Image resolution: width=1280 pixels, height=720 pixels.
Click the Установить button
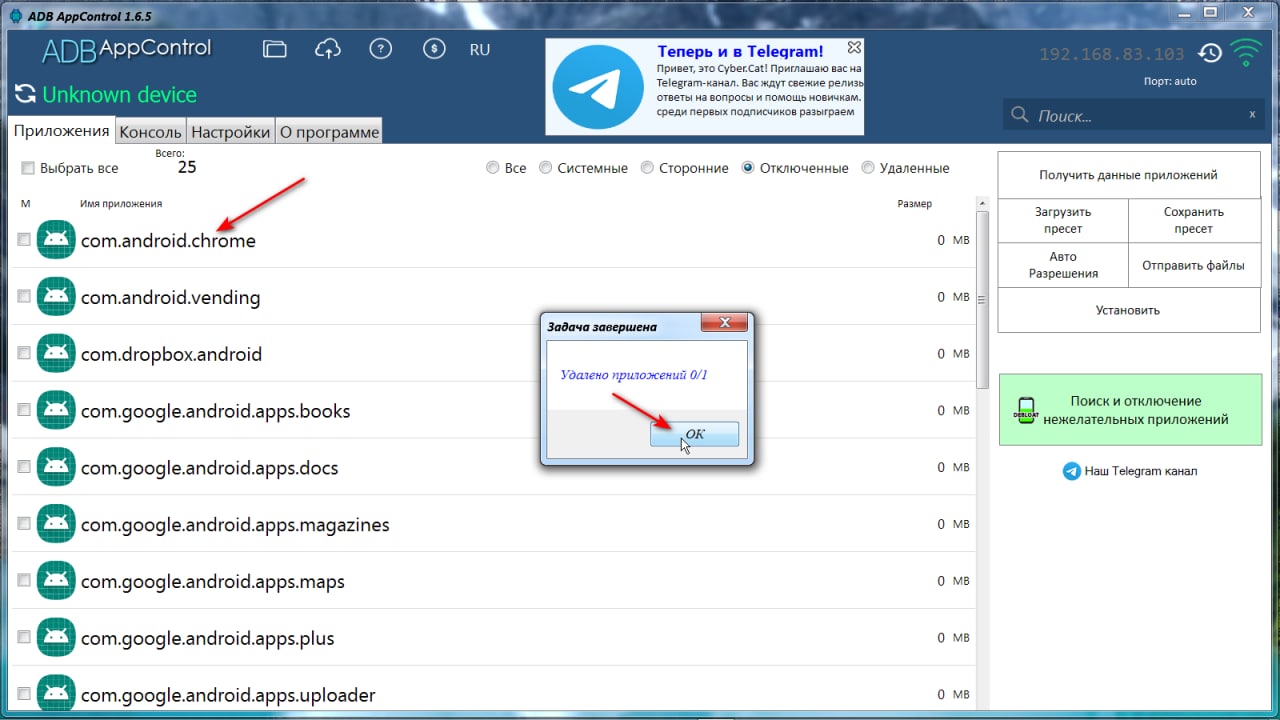tap(1129, 310)
